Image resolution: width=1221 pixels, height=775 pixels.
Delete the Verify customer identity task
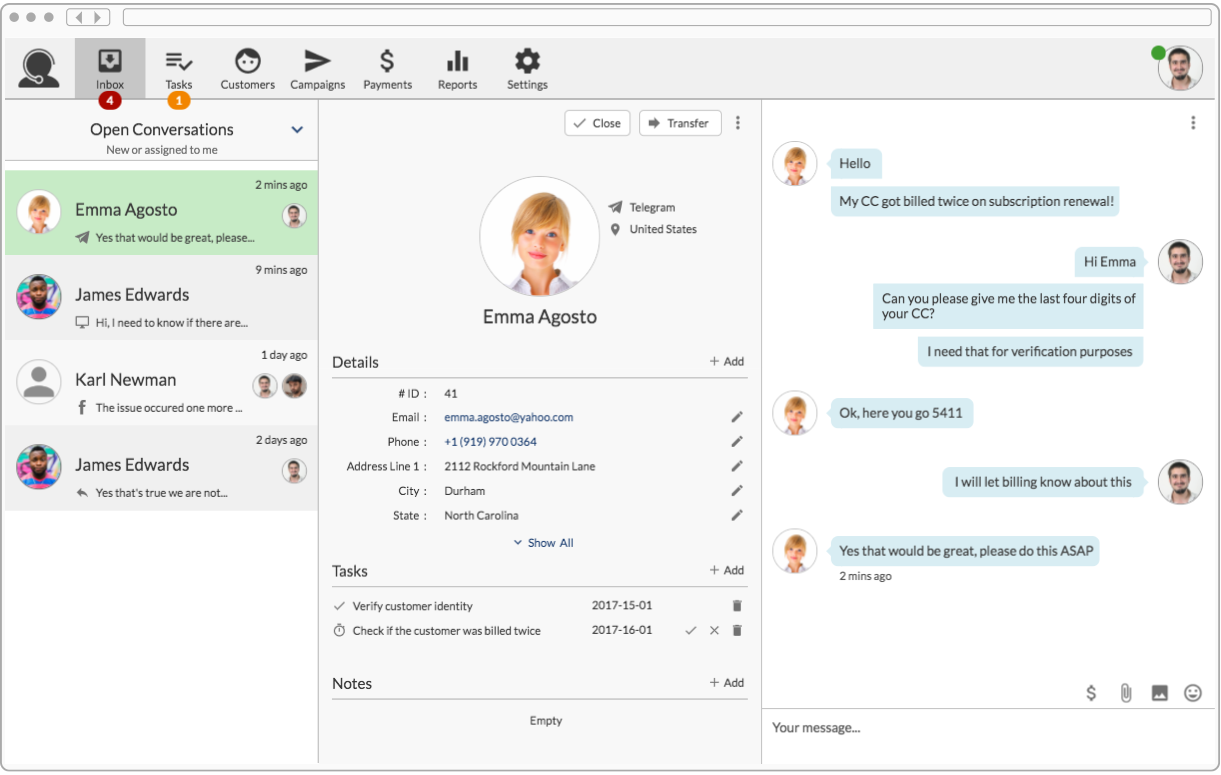pos(737,606)
